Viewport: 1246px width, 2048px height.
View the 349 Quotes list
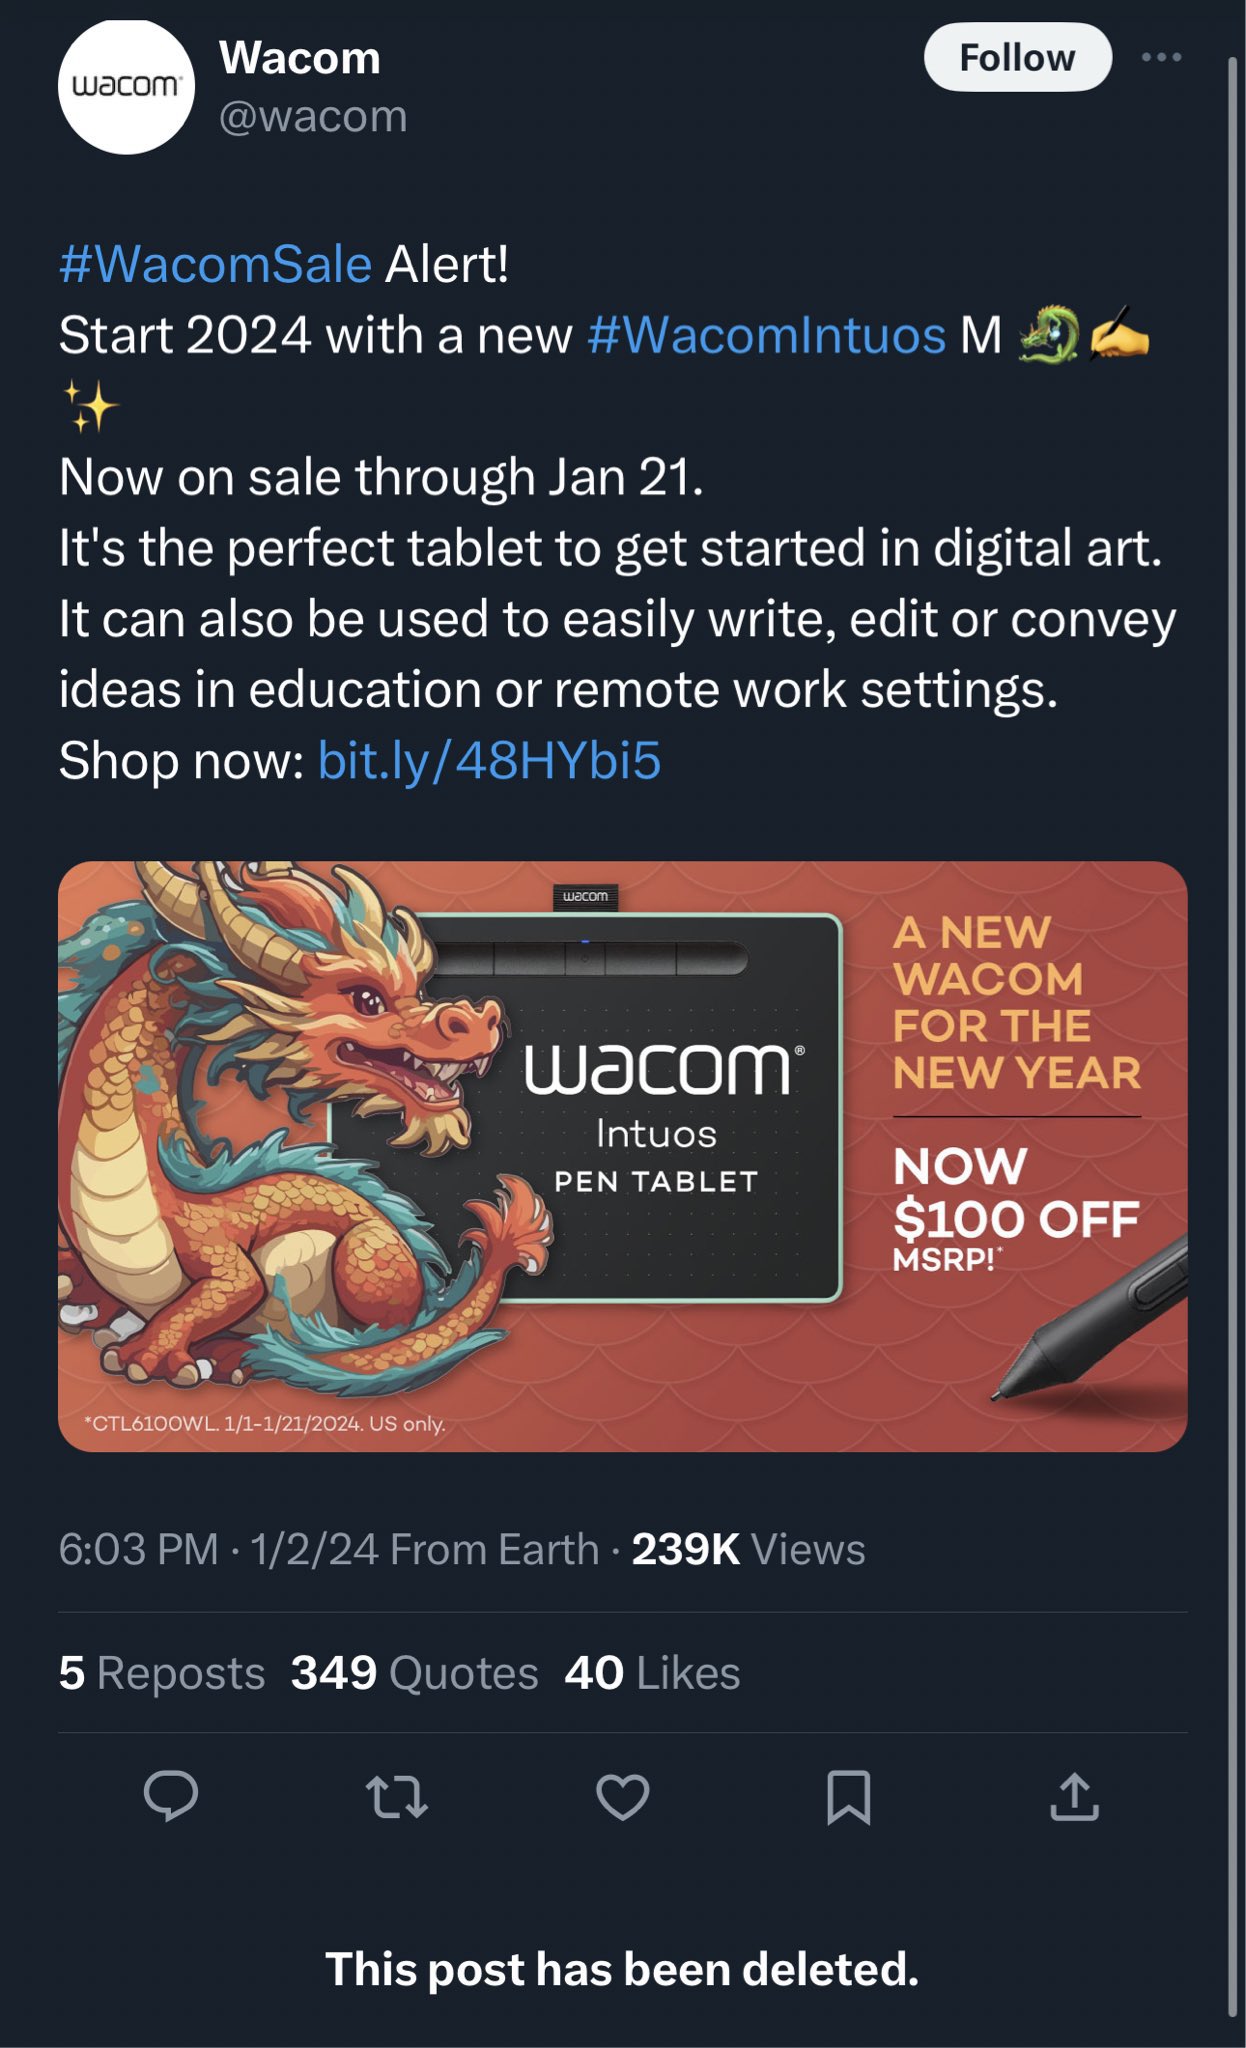pyautogui.click(x=414, y=1673)
